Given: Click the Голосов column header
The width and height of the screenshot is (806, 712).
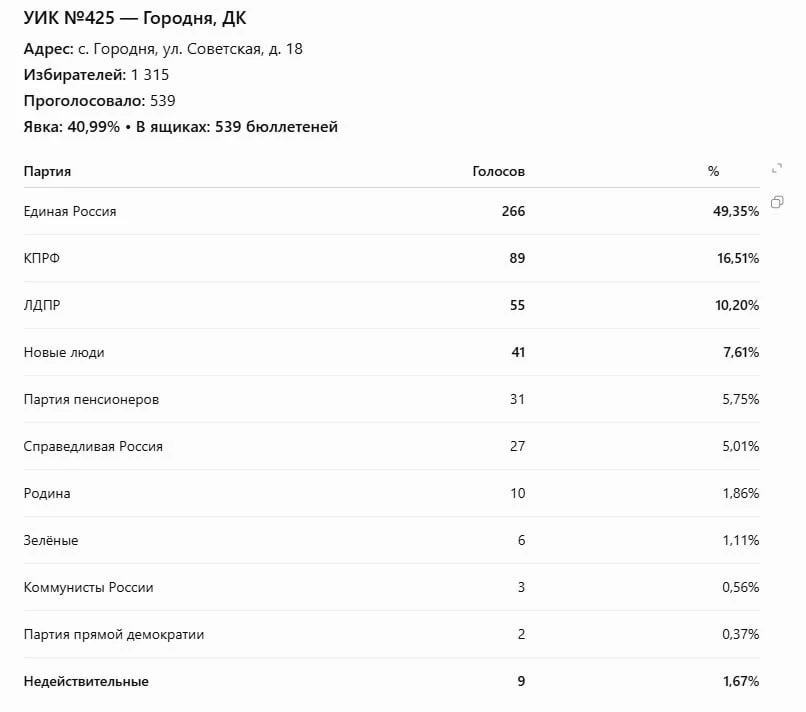Looking at the screenshot, I should (x=499, y=171).
